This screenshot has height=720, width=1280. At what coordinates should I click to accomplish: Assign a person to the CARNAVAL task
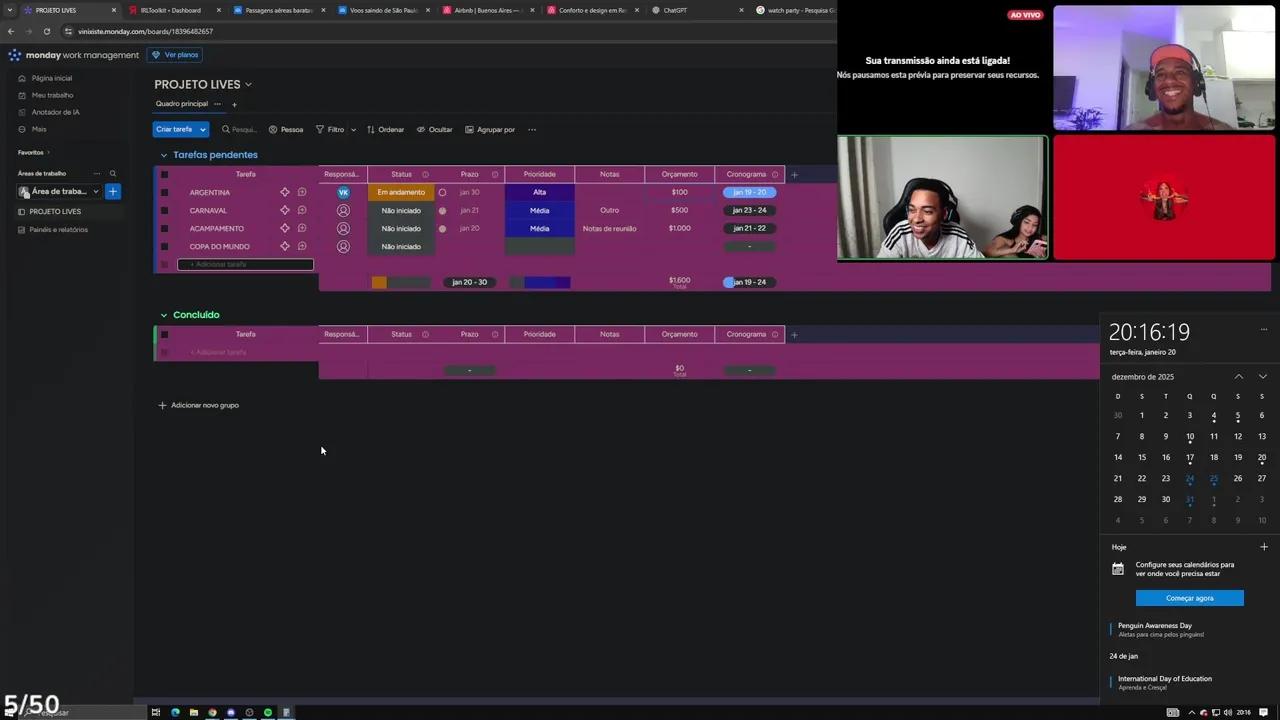coord(343,210)
